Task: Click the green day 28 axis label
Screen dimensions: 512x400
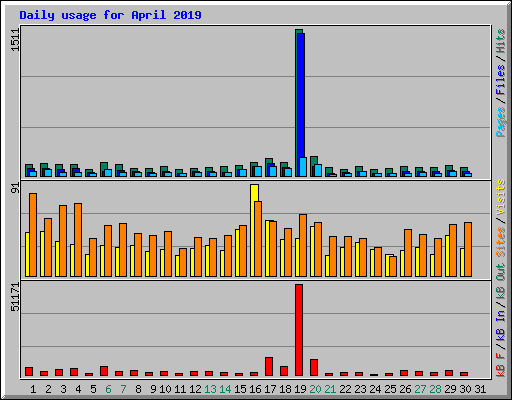Action: coord(435,389)
